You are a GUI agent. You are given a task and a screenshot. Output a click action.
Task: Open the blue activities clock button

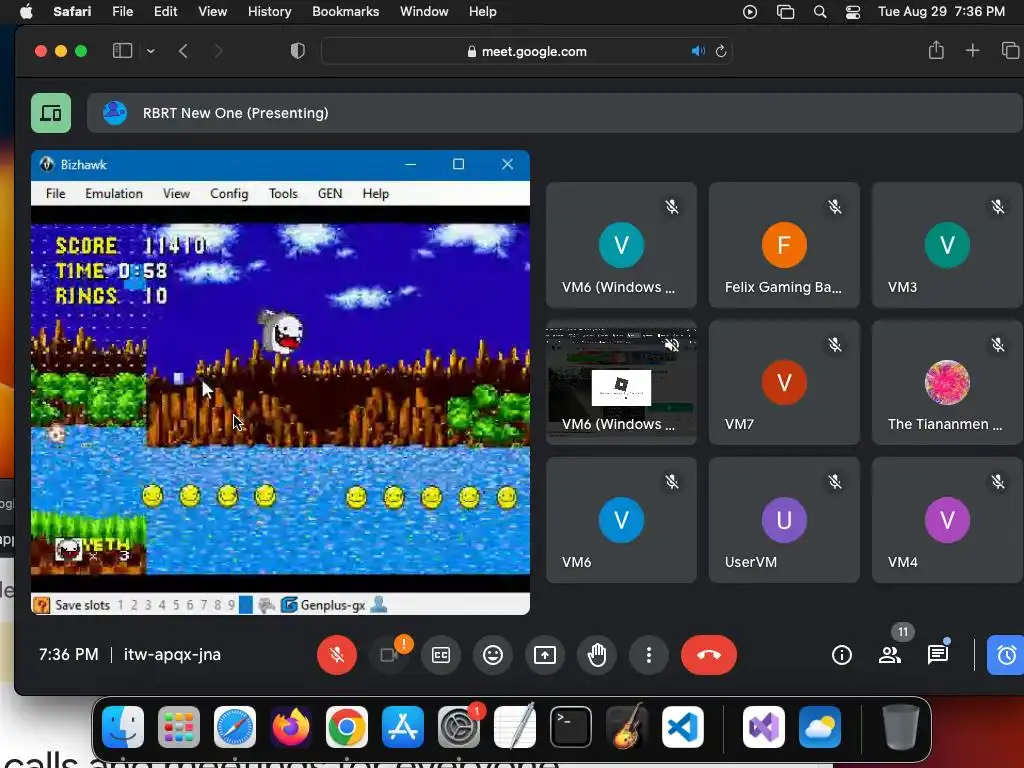[x=1006, y=654]
